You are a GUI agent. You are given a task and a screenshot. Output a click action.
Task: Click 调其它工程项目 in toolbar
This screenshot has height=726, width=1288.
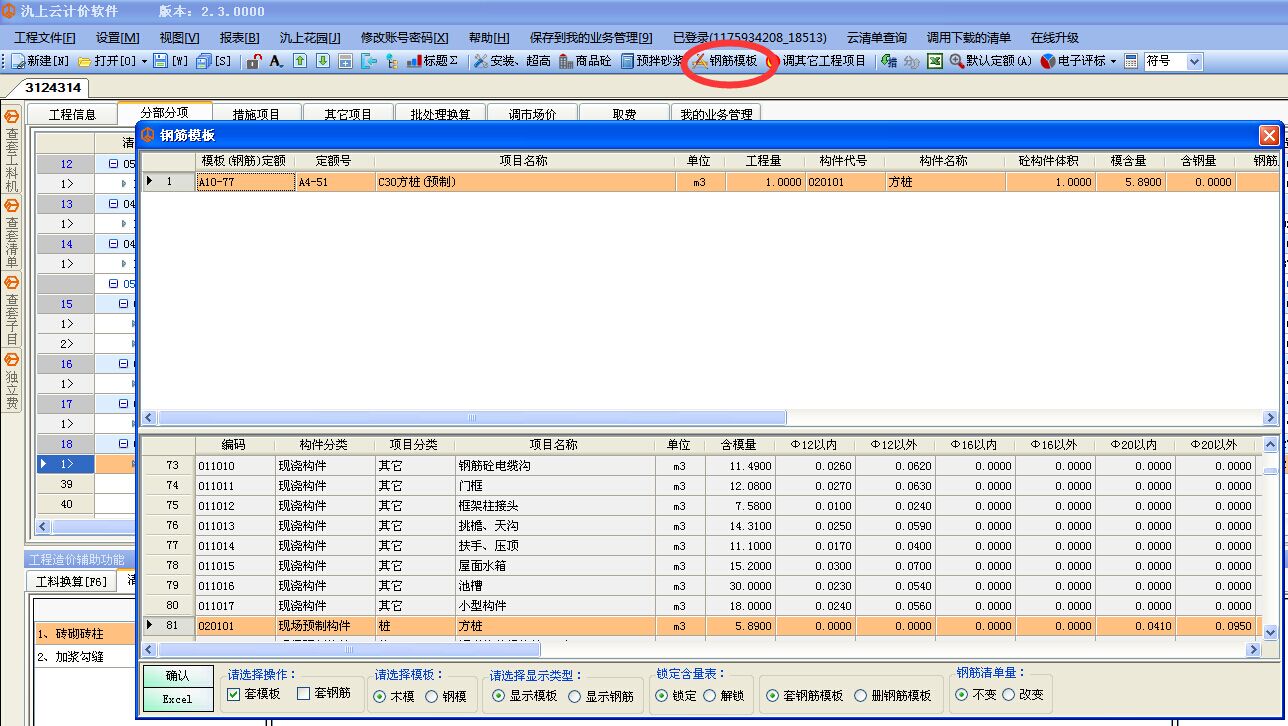pos(816,61)
